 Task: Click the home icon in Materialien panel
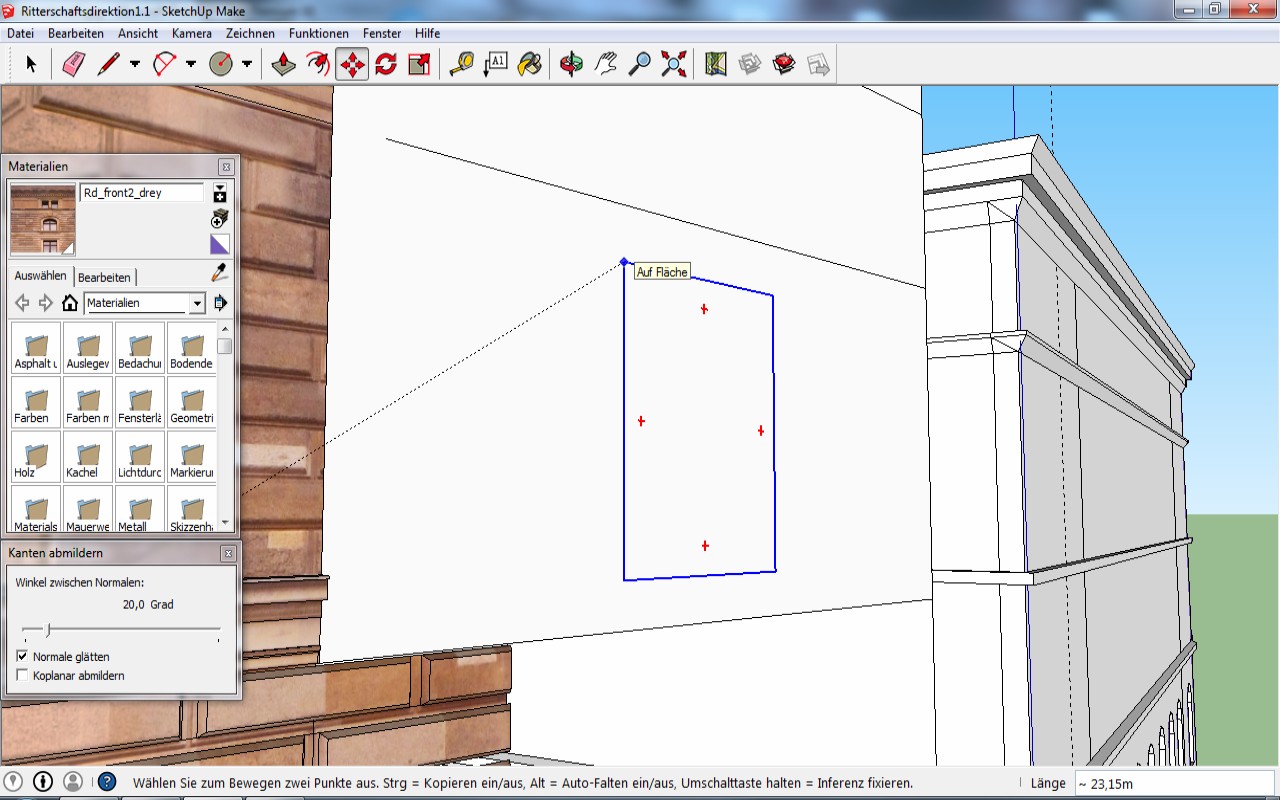pos(70,303)
